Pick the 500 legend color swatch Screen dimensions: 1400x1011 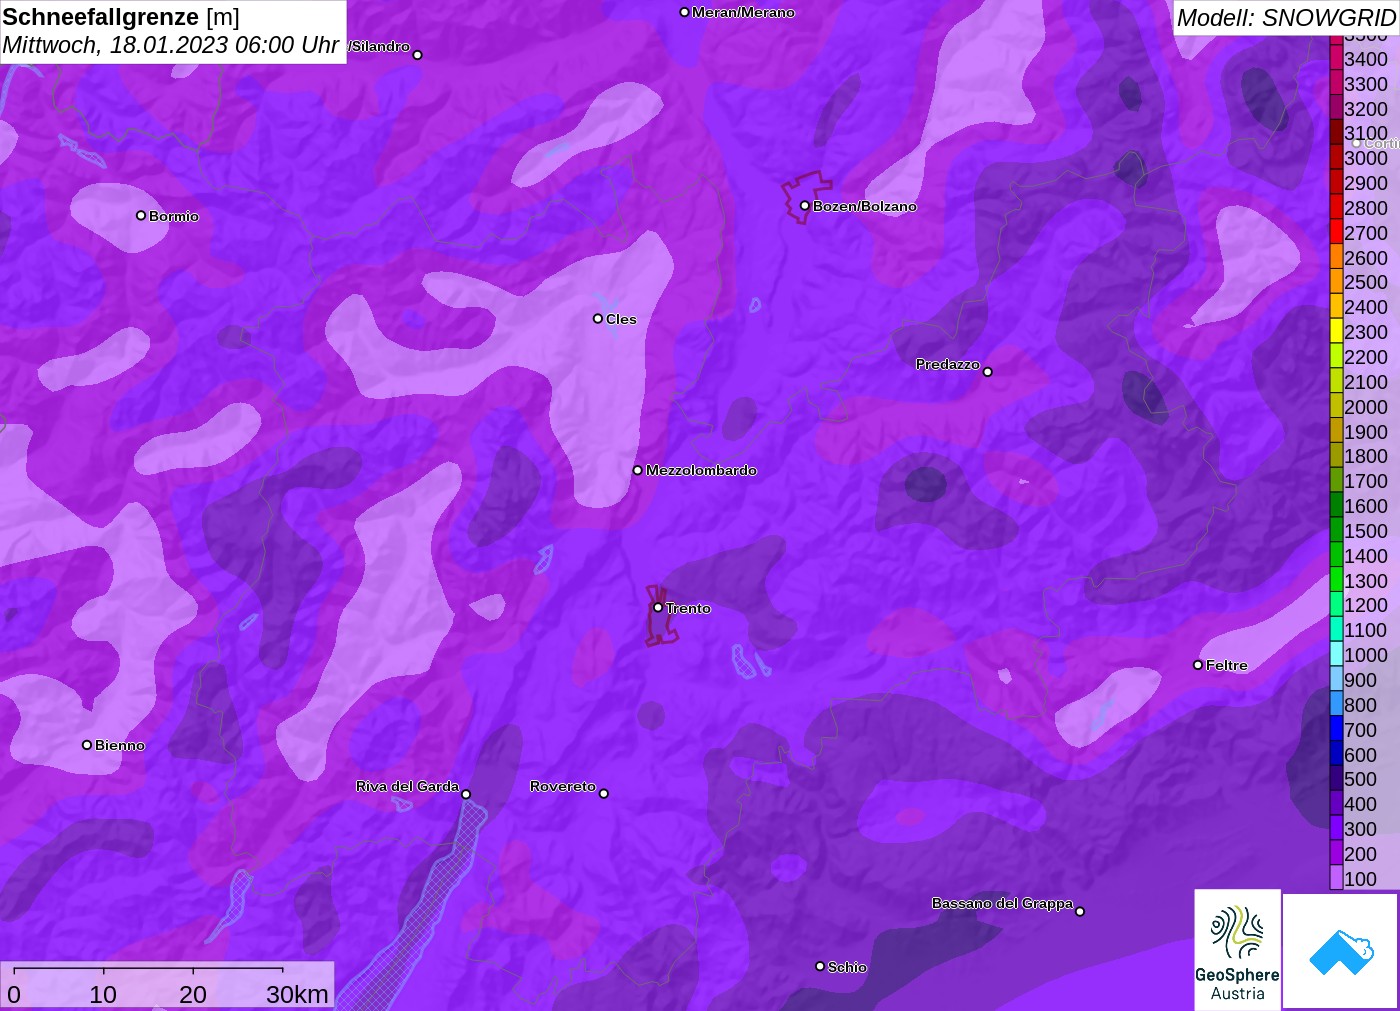1336,779
